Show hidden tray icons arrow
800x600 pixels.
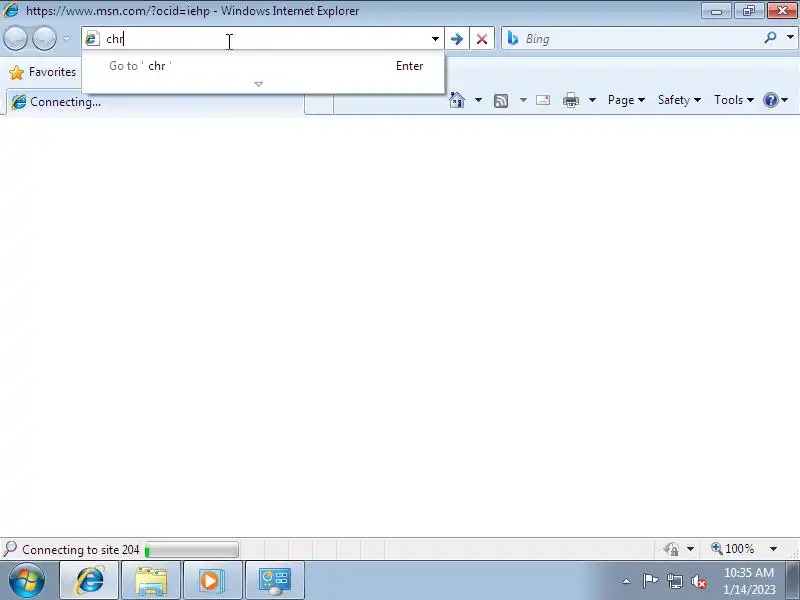pos(627,581)
